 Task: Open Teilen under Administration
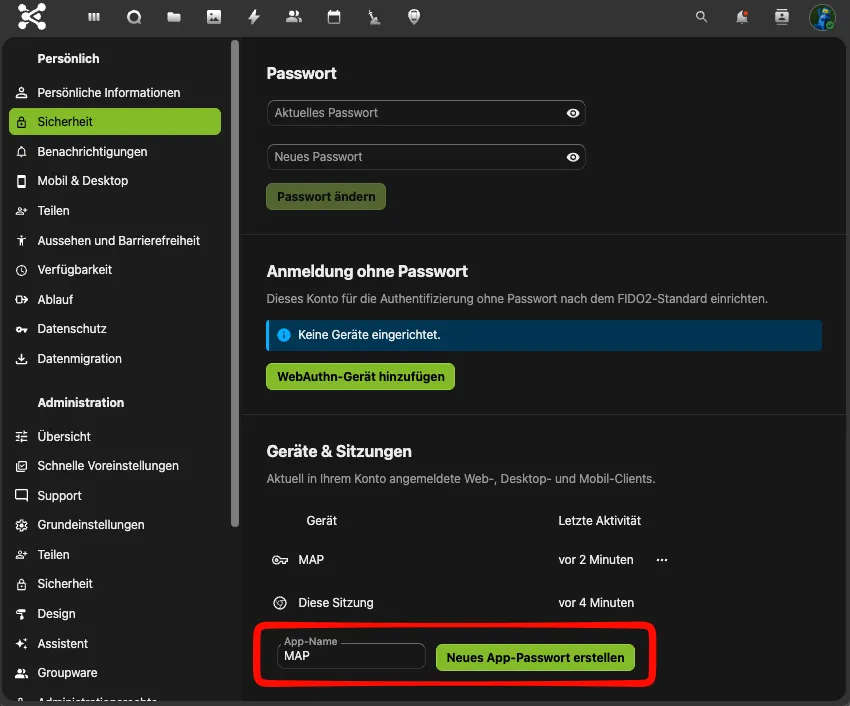[115, 555]
